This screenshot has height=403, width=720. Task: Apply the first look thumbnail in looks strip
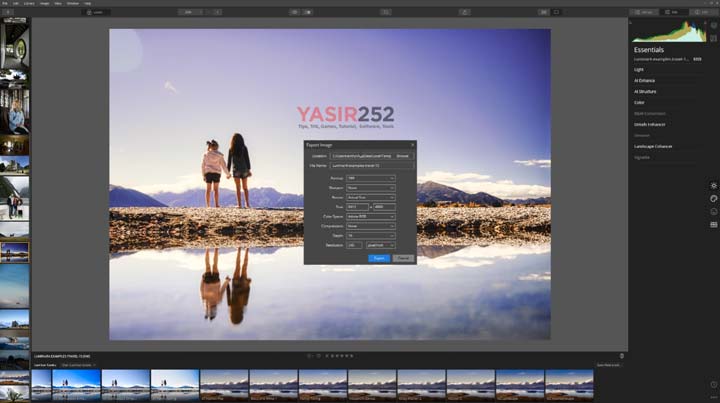coord(41,385)
